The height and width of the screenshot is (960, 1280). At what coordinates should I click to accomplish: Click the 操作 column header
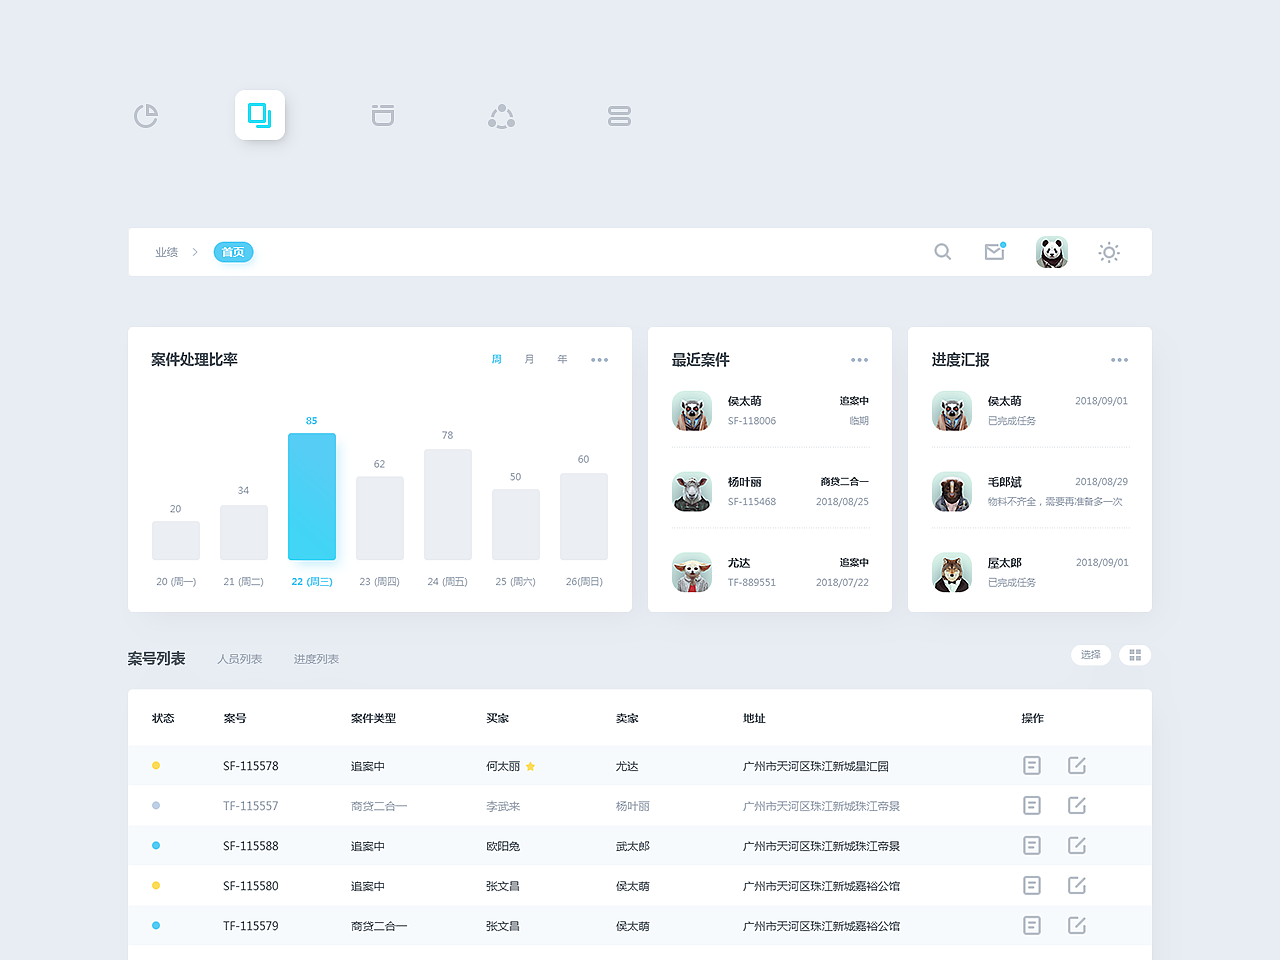1033,718
